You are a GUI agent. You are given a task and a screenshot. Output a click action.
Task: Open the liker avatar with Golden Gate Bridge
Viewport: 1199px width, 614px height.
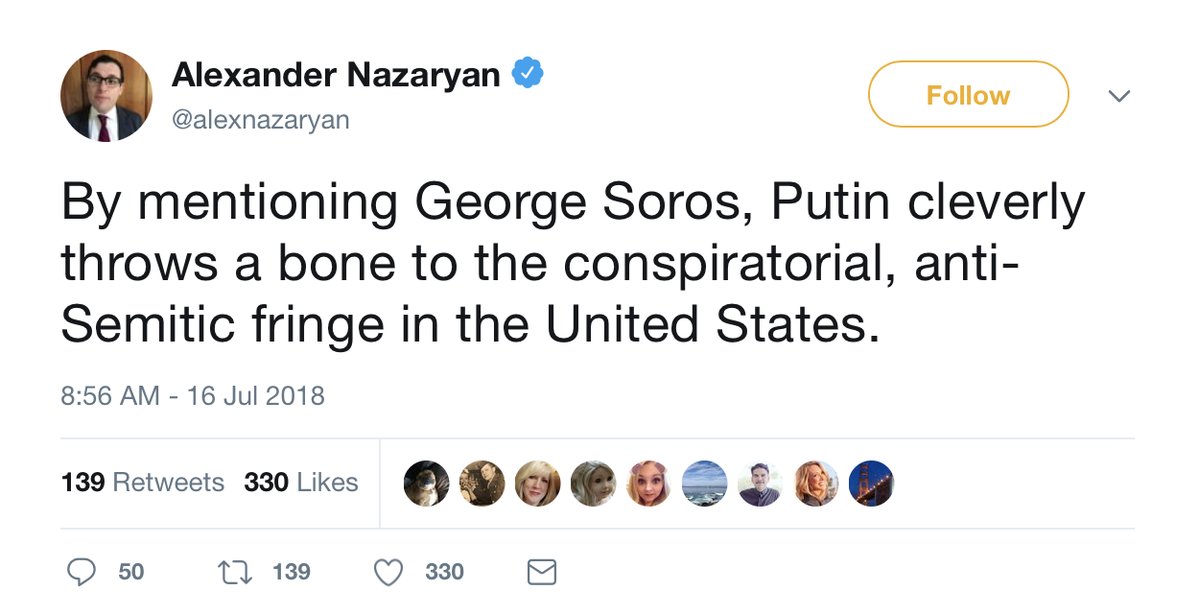coord(870,483)
